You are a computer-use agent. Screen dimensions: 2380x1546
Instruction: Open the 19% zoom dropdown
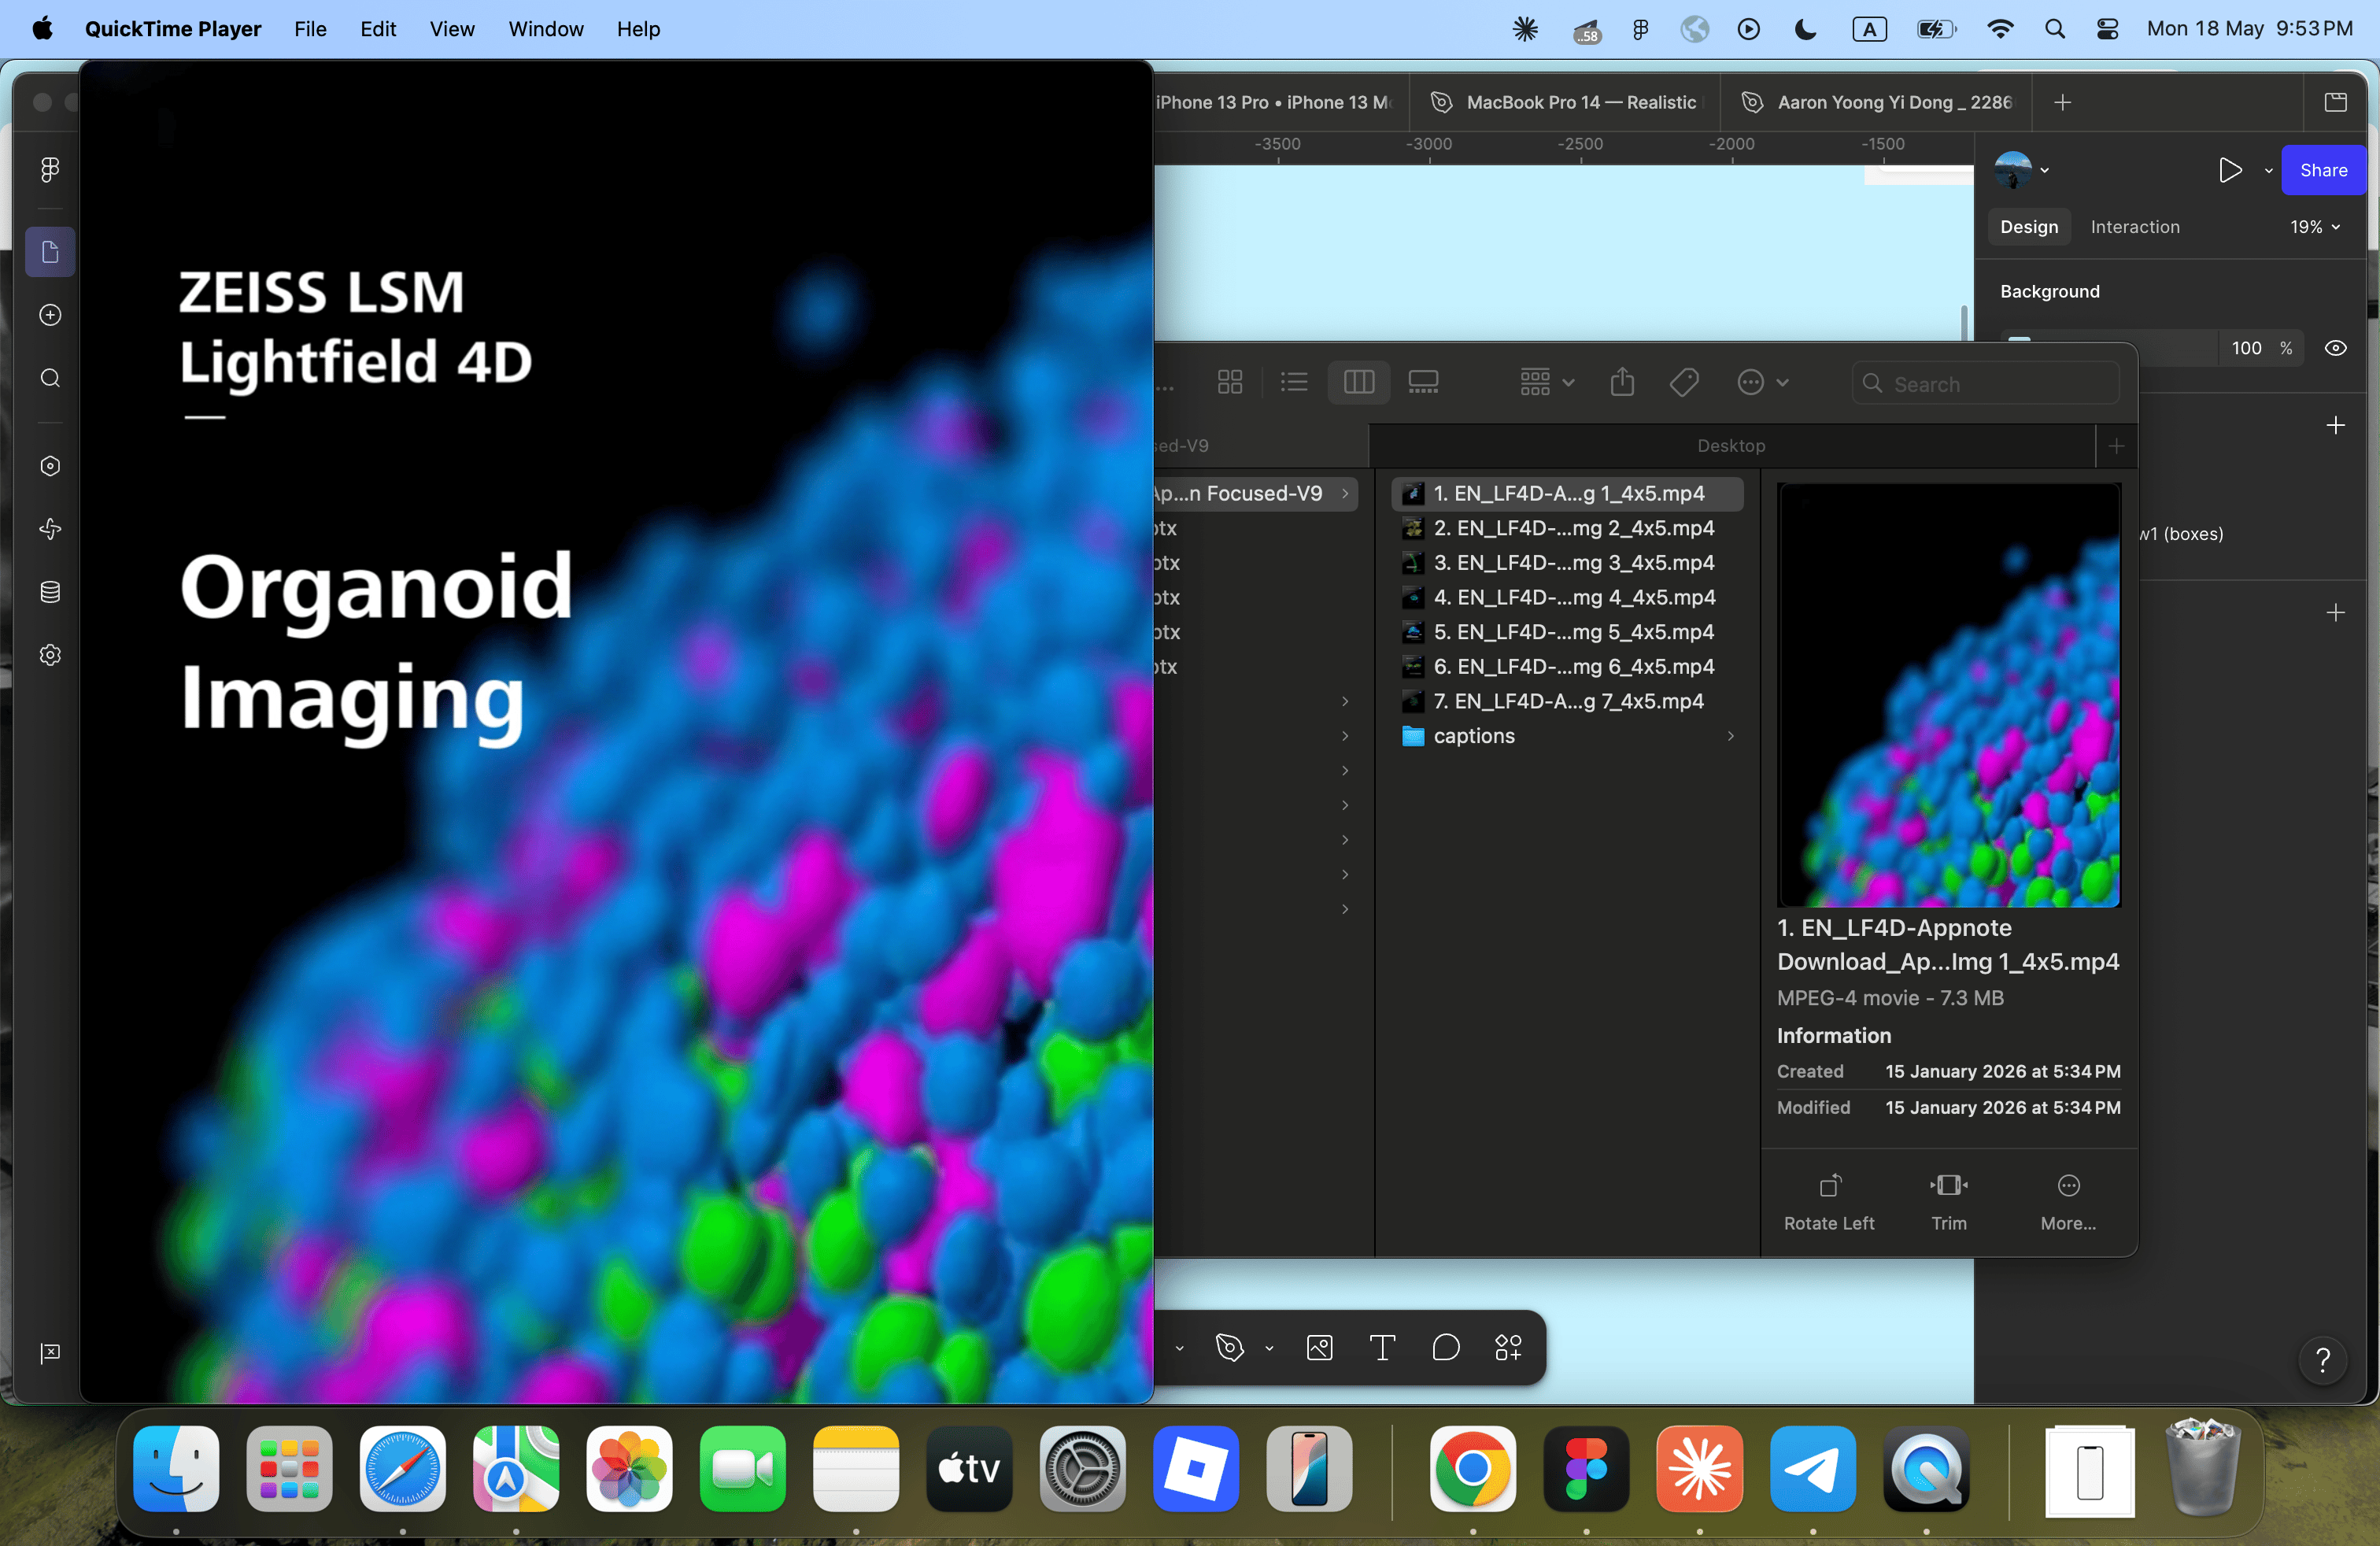[x=2315, y=227]
